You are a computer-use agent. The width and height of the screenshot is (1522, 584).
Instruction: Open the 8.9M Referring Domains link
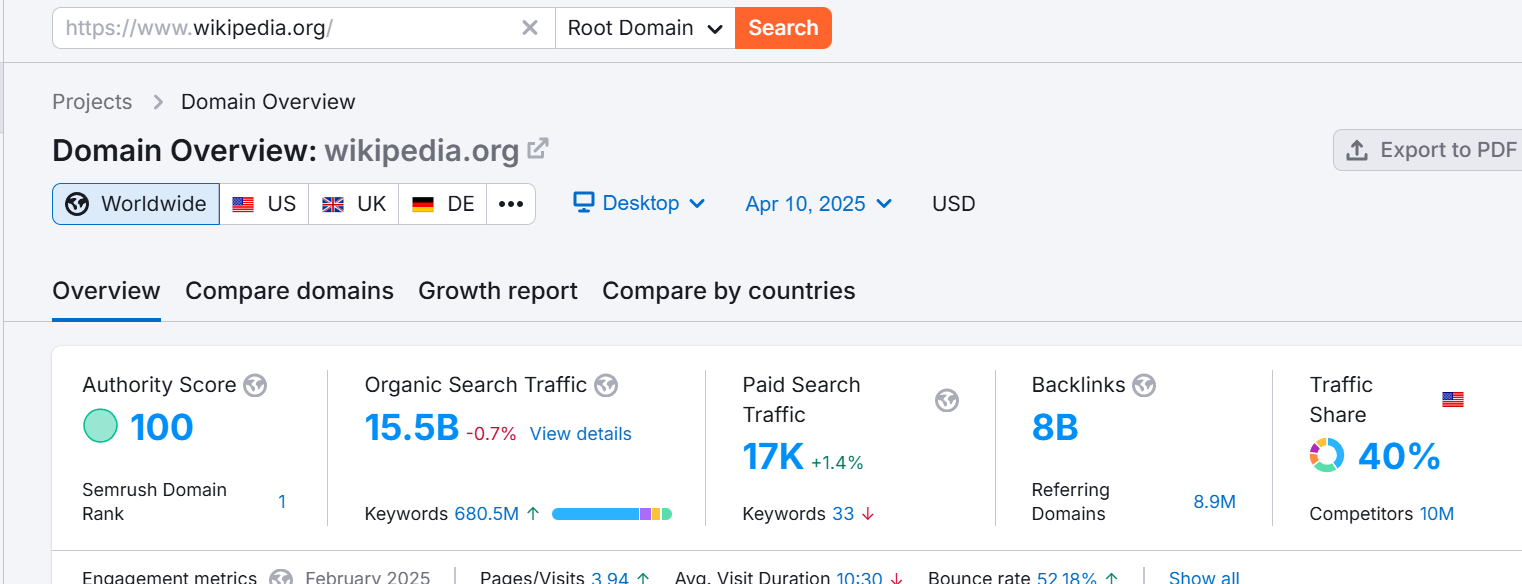click(x=1215, y=502)
